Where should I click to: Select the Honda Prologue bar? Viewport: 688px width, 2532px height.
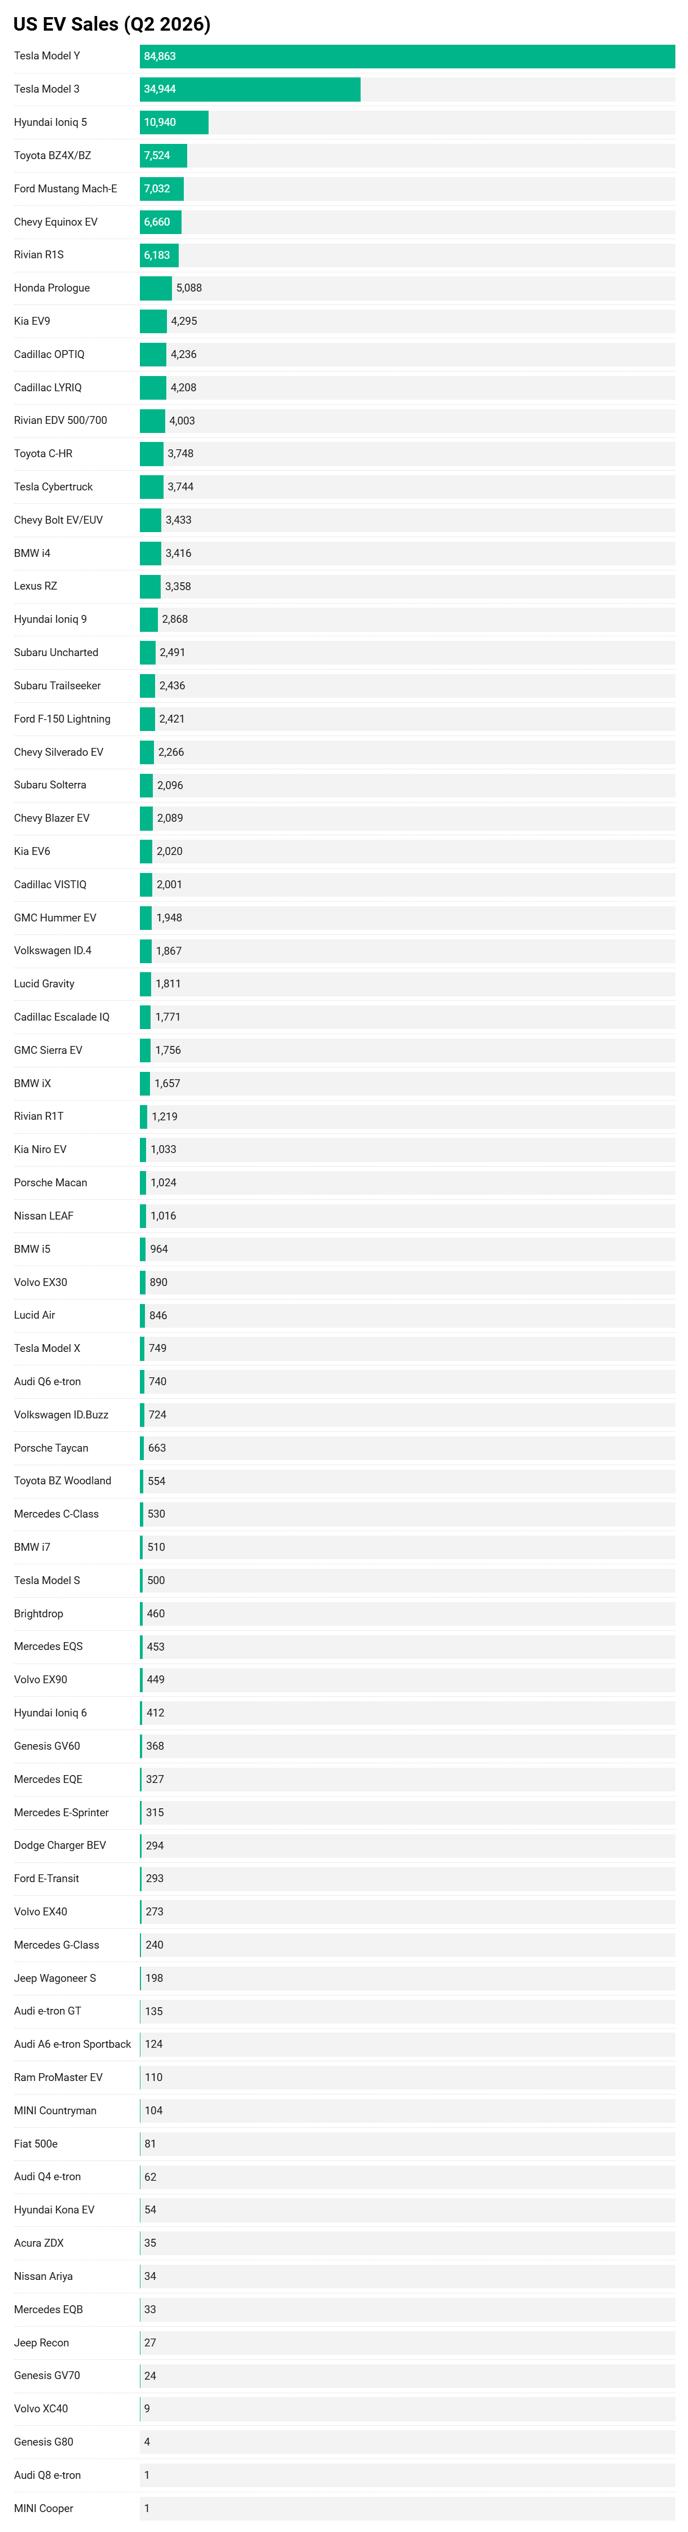click(156, 288)
